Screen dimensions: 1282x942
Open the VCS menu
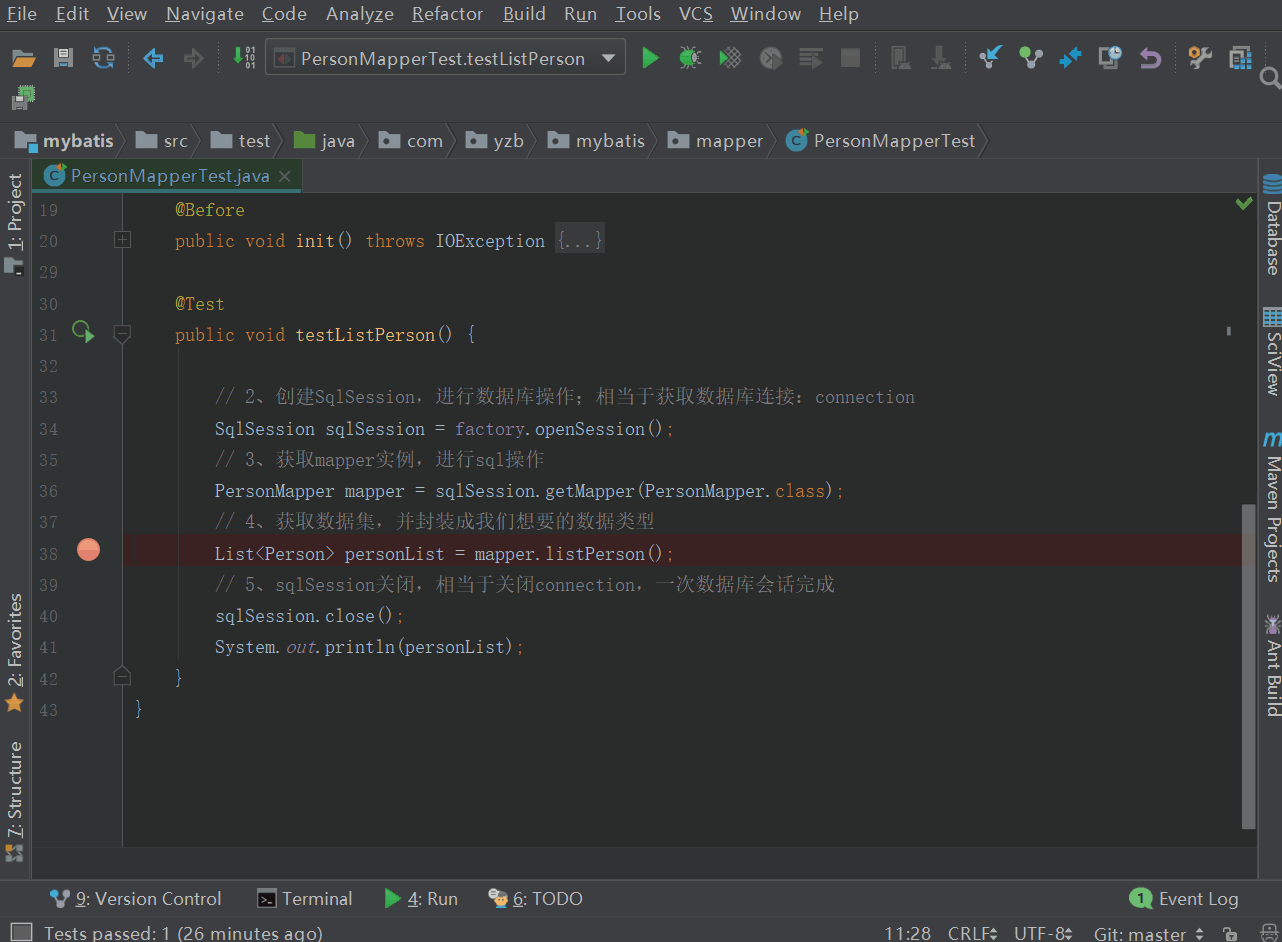696,14
